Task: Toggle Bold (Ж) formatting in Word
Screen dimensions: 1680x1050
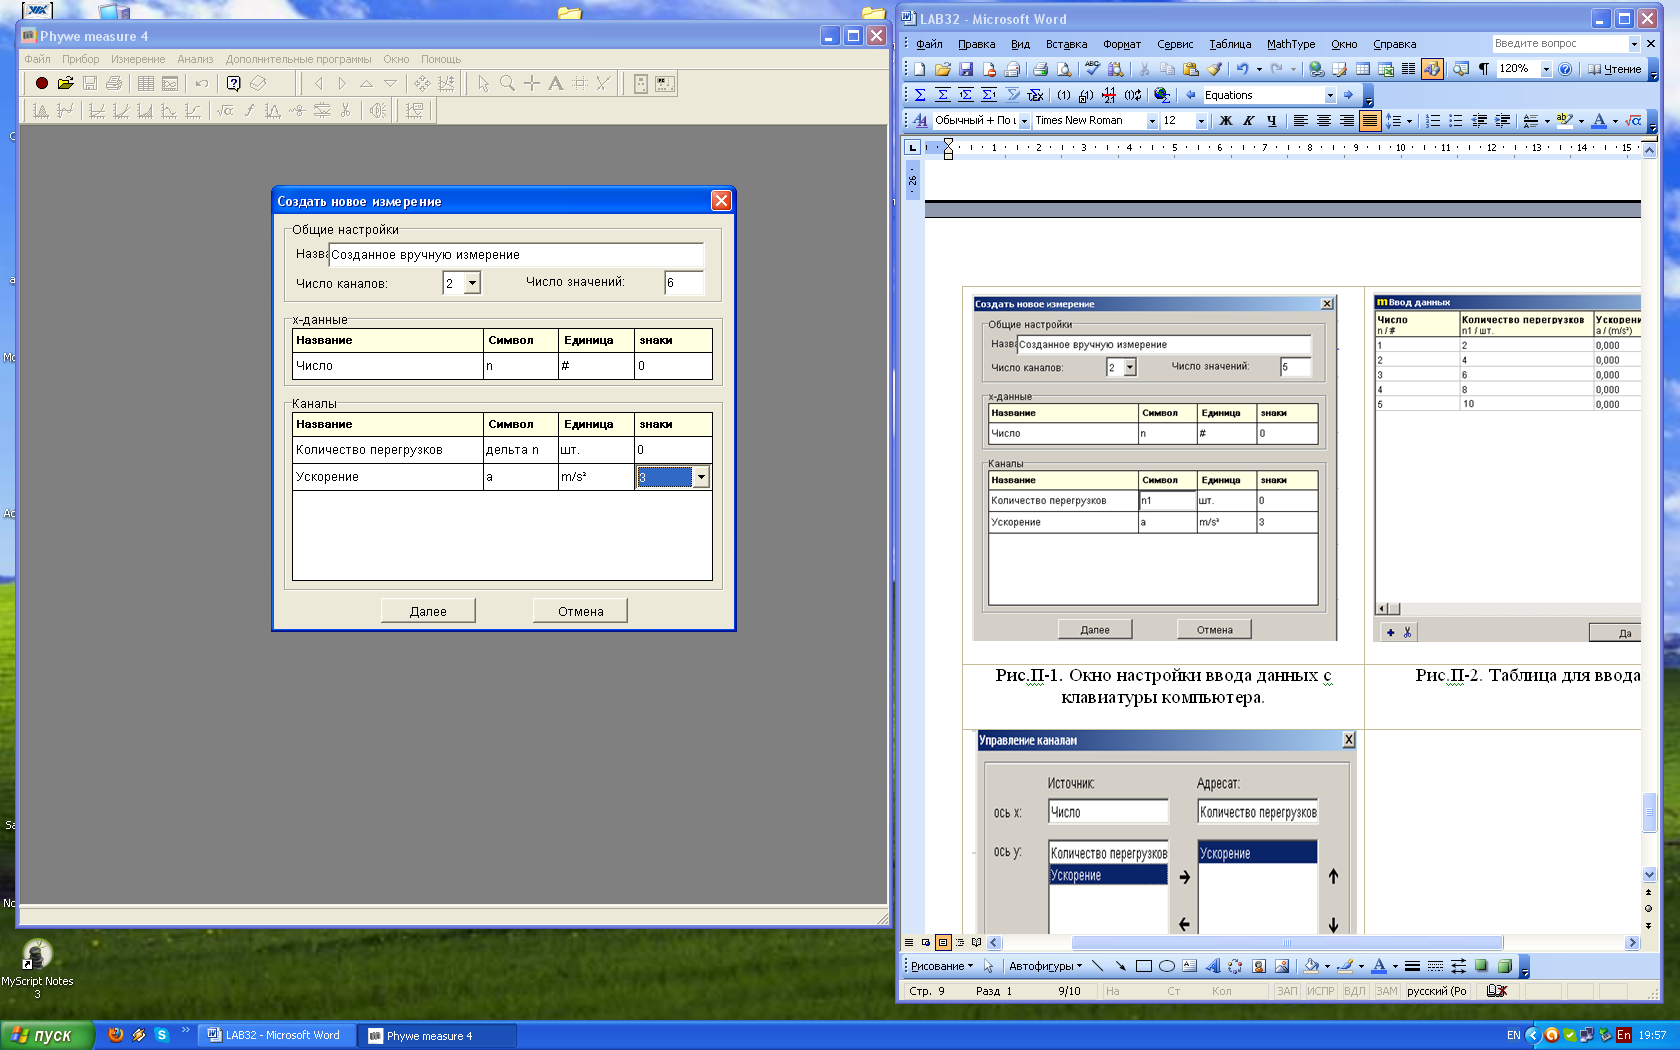Action: click(x=1225, y=121)
